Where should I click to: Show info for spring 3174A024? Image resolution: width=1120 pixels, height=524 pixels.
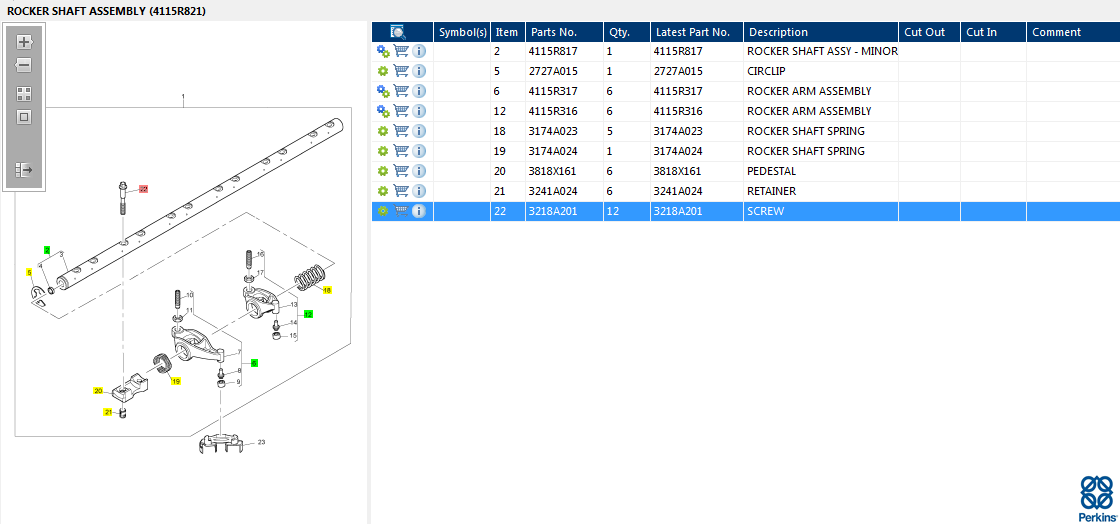(x=419, y=151)
